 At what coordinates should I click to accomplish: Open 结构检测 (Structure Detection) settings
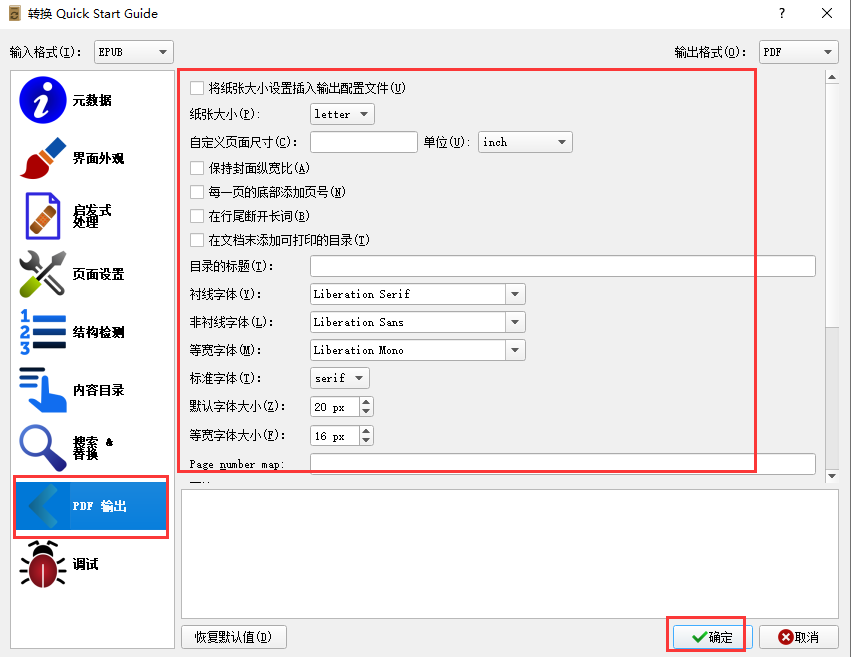(x=90, y=332)
